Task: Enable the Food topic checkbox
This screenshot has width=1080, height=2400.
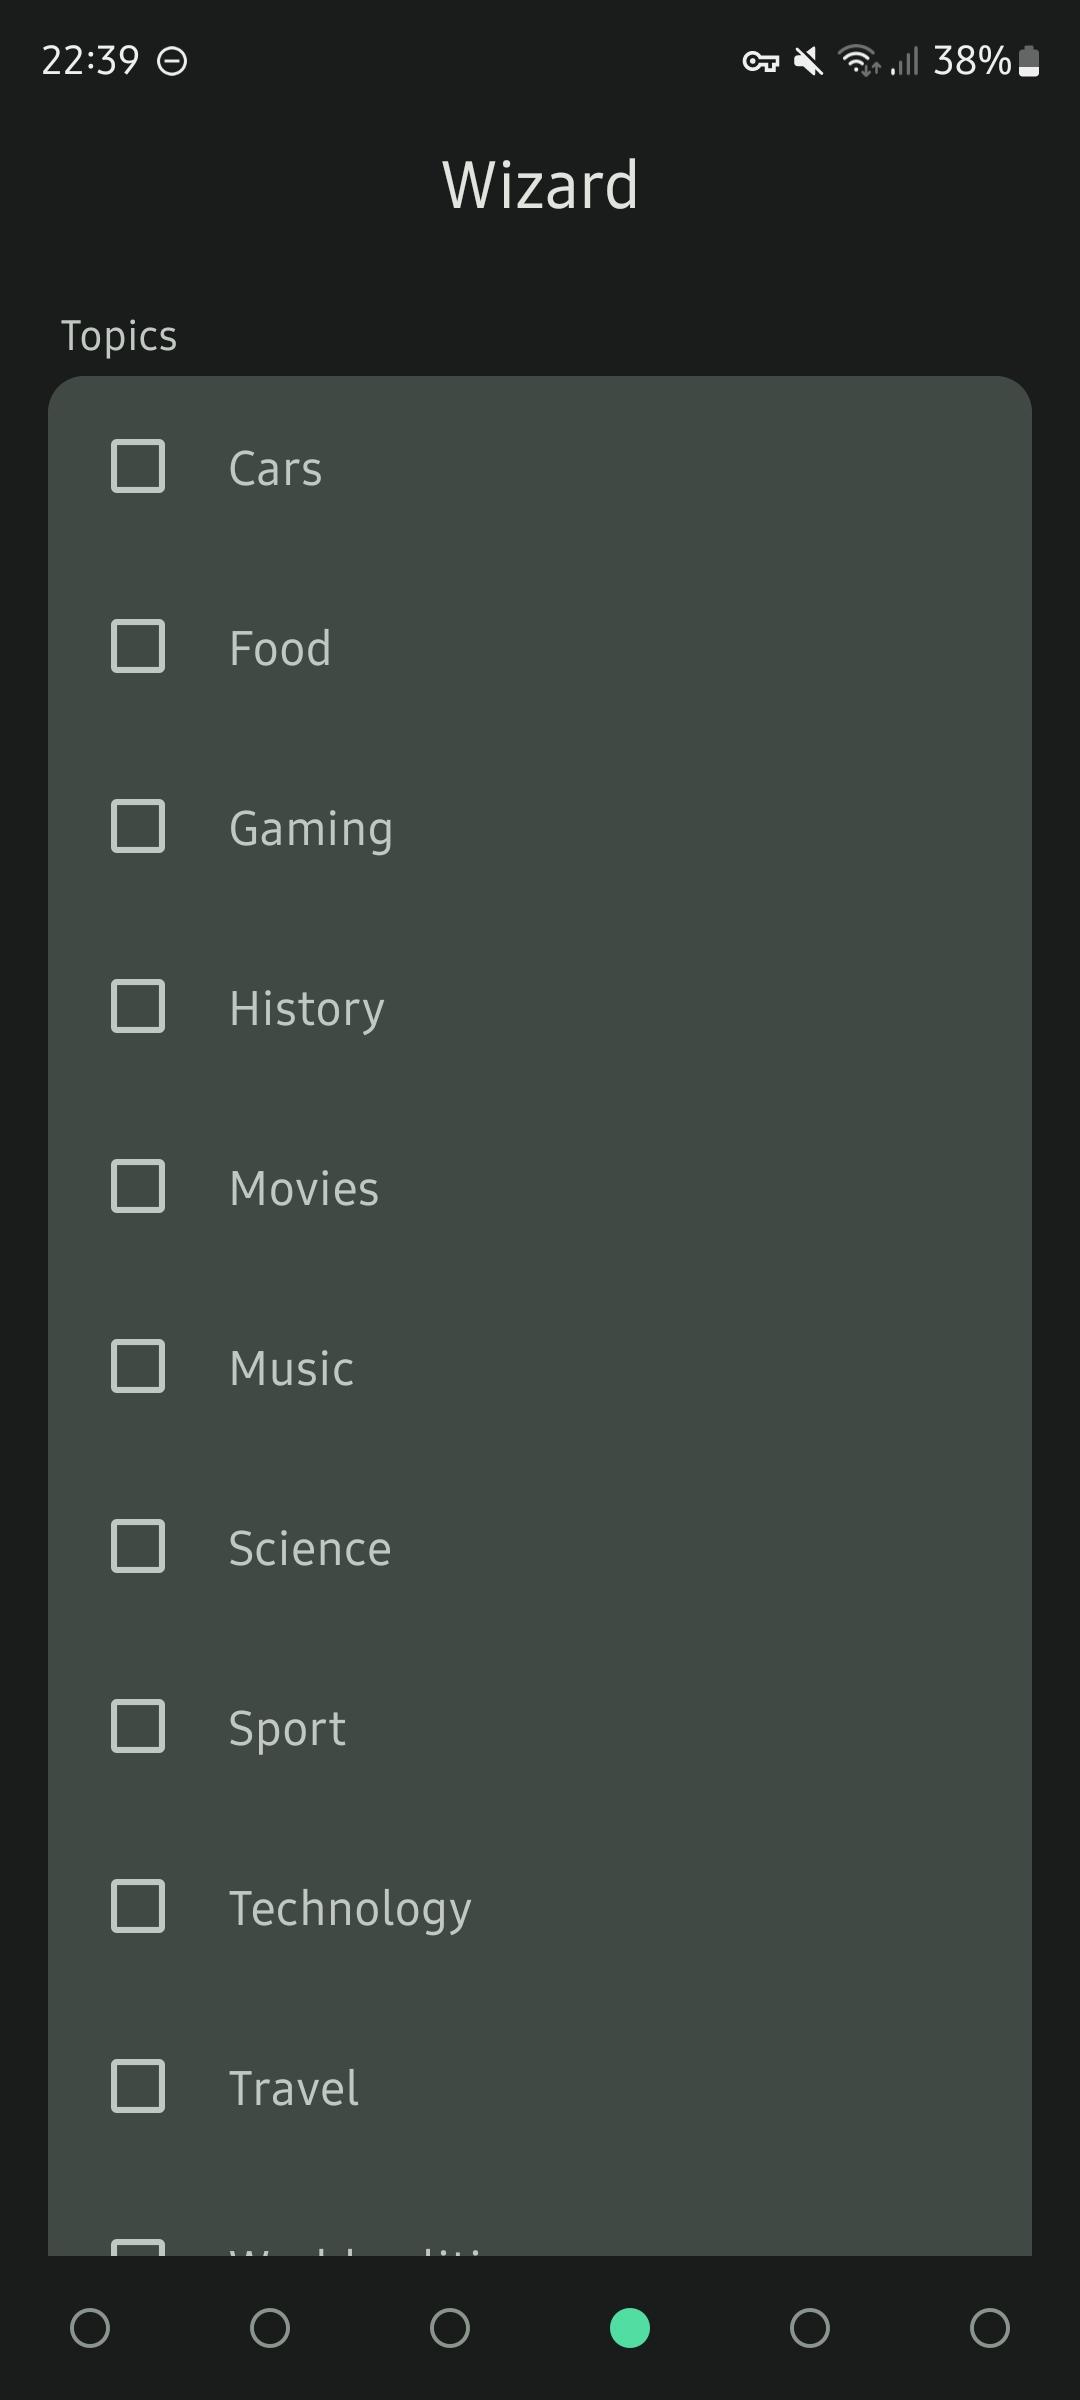Action: 138,646
